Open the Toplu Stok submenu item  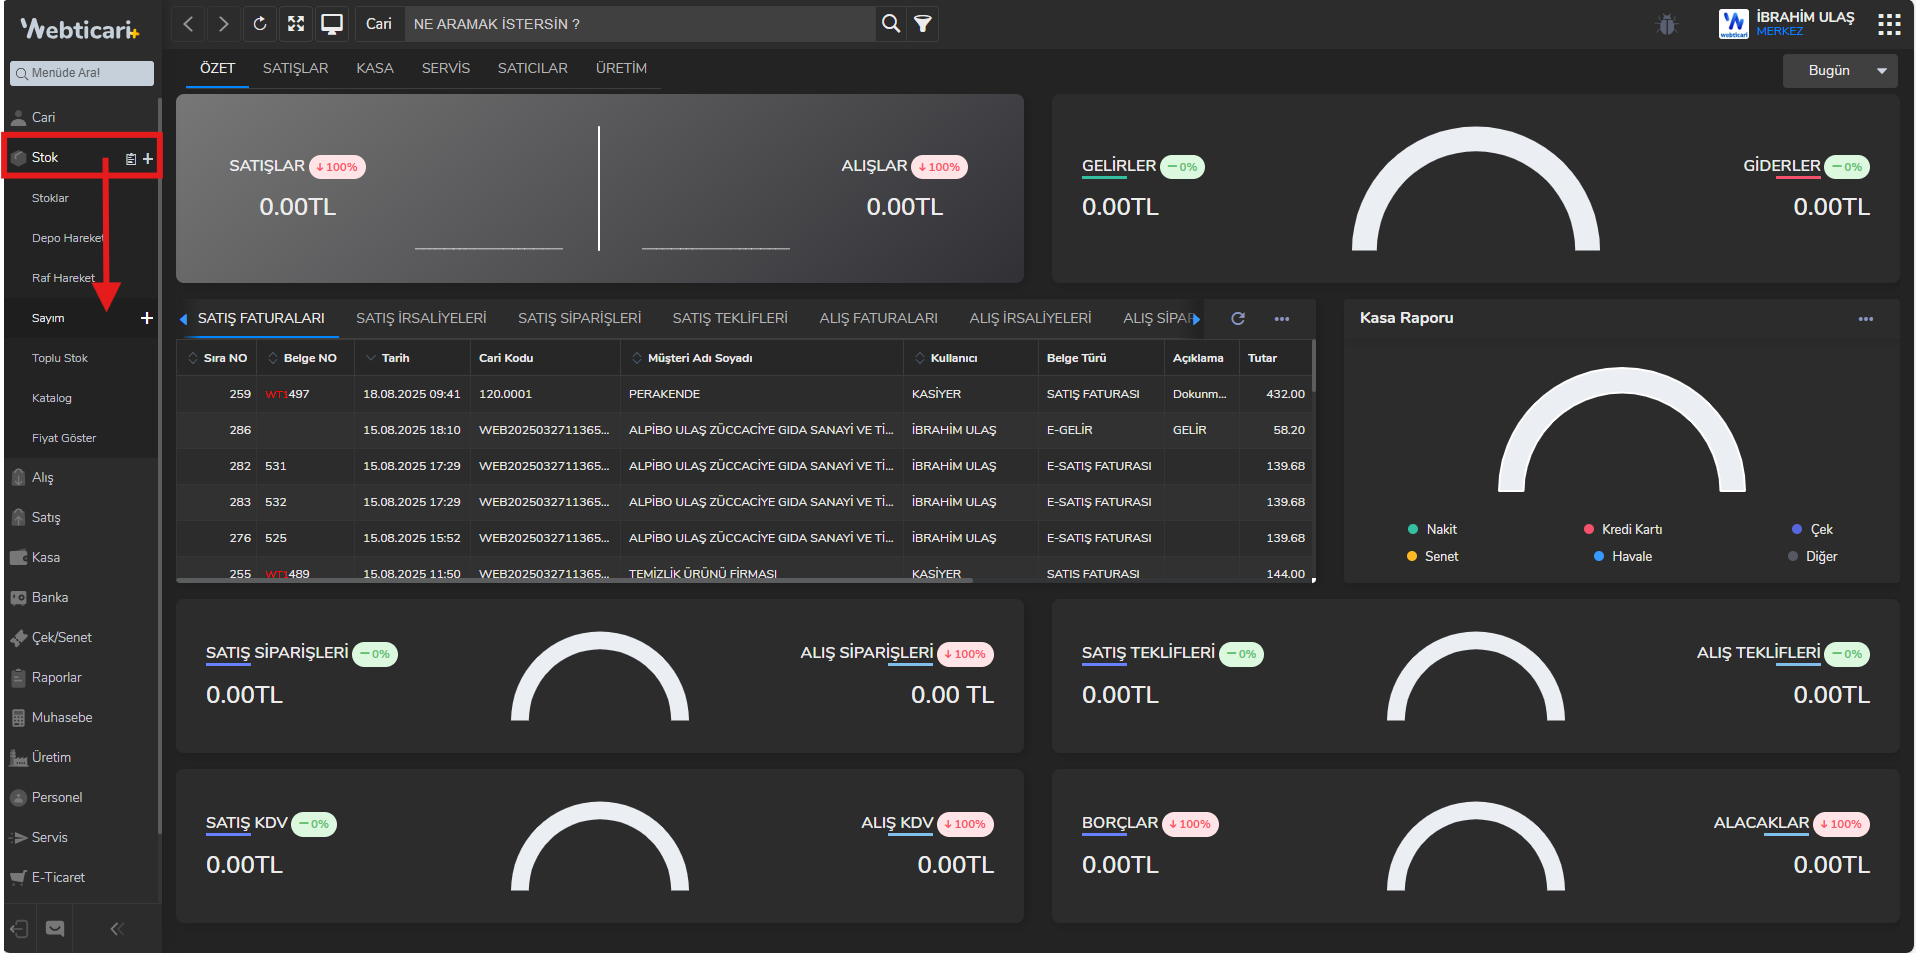(x=60, y=358)
